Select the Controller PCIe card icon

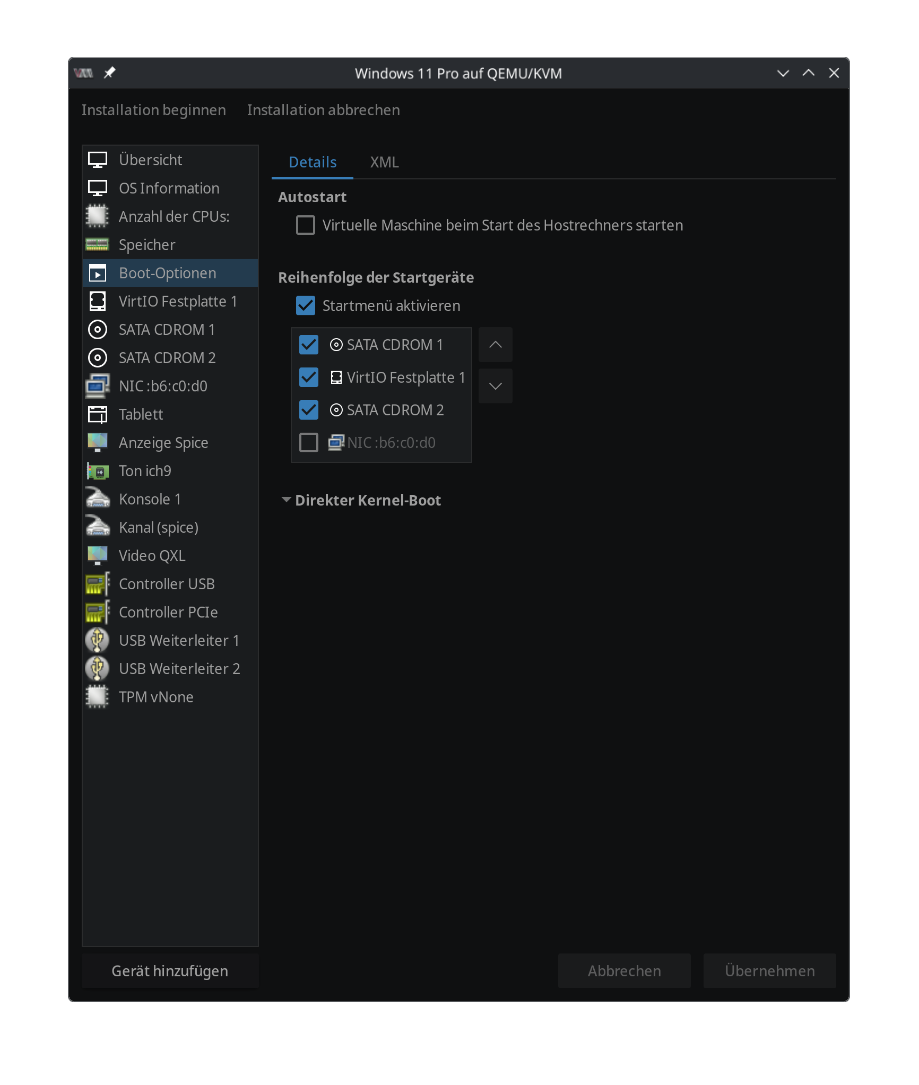[97, 612]
